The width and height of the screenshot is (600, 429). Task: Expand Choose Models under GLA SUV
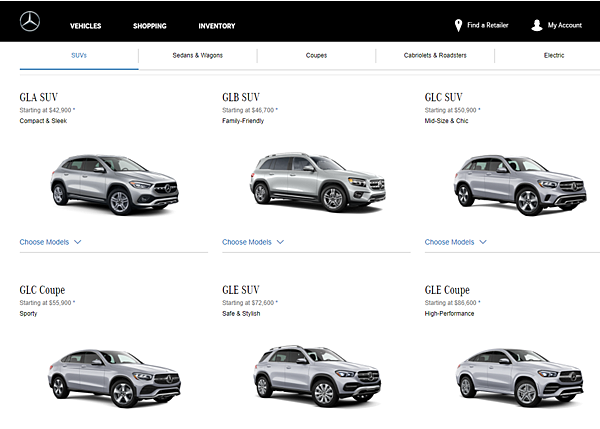(50, 242)
